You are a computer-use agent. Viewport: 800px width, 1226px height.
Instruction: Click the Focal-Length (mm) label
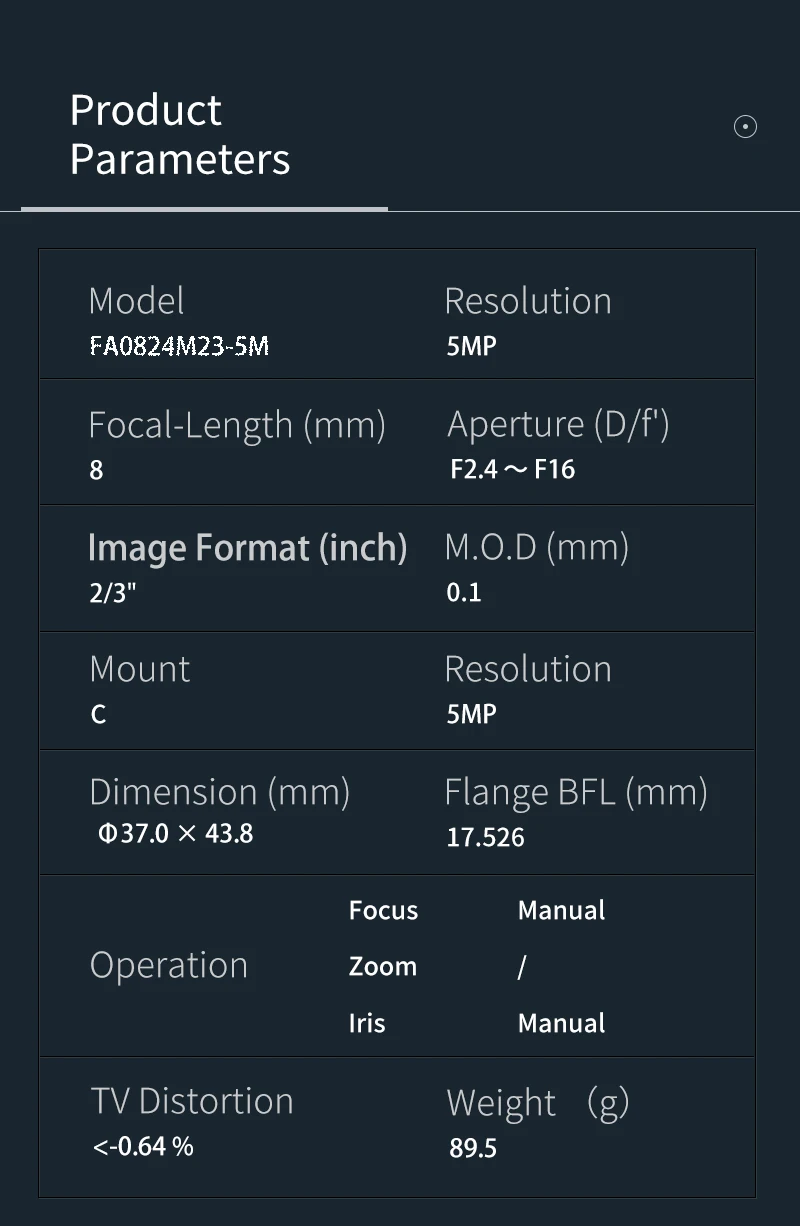[237, 425]
